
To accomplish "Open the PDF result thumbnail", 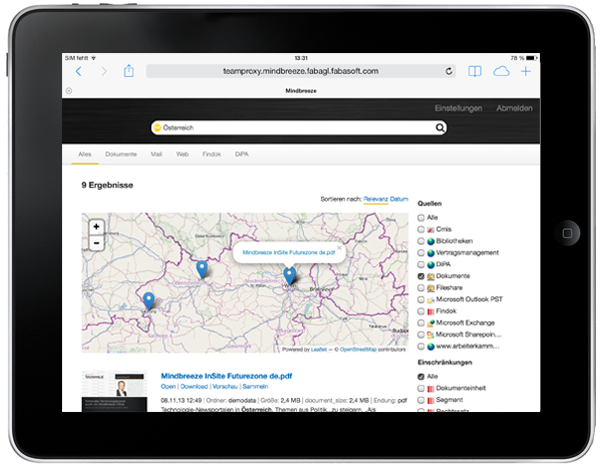I will pyautogui.click(x=114, y=391).
